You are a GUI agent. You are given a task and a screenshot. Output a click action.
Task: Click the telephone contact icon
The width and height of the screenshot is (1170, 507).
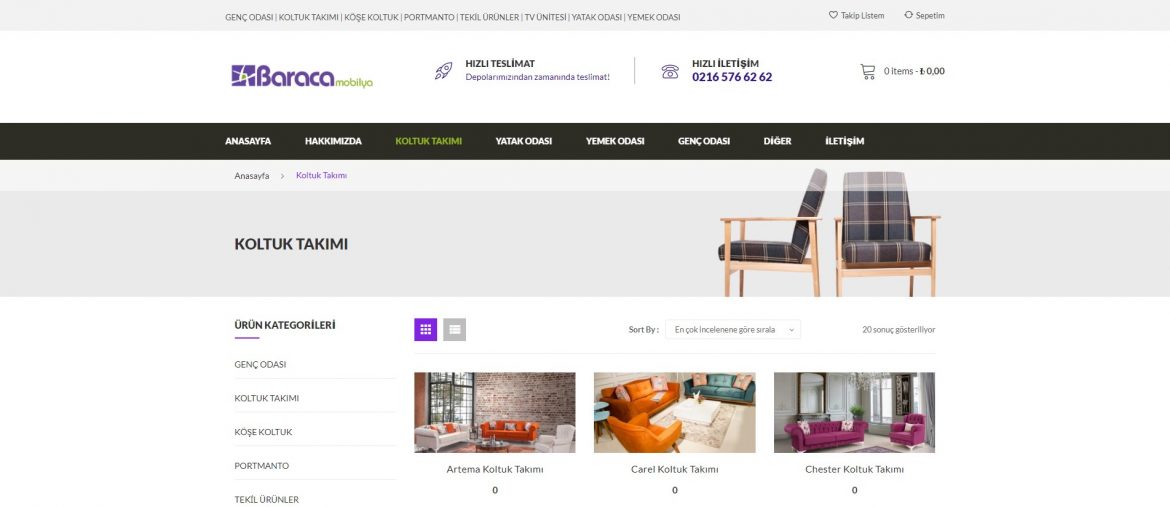point(670,72)
